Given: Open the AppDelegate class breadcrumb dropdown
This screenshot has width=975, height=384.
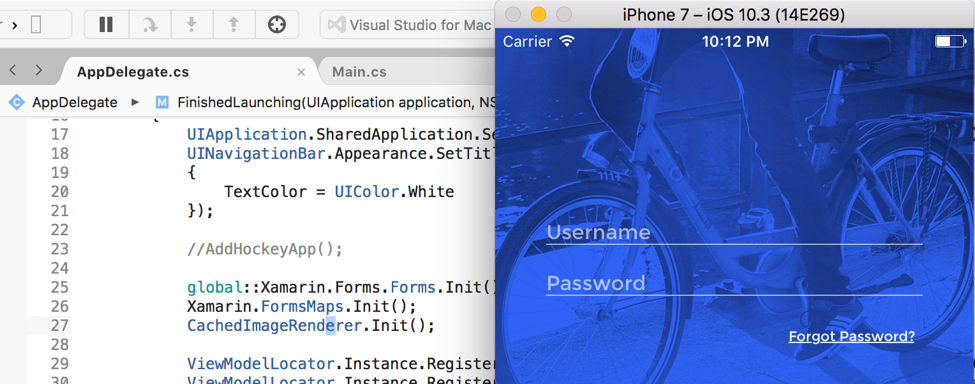Looking at the screenshot, I should point(75,103).
